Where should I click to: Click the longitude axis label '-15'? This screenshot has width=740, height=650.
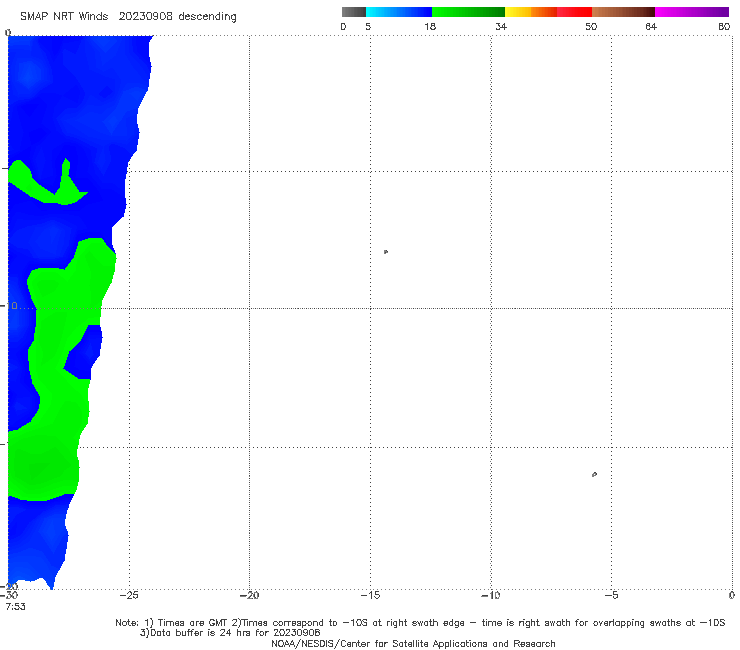click(370, 595)
